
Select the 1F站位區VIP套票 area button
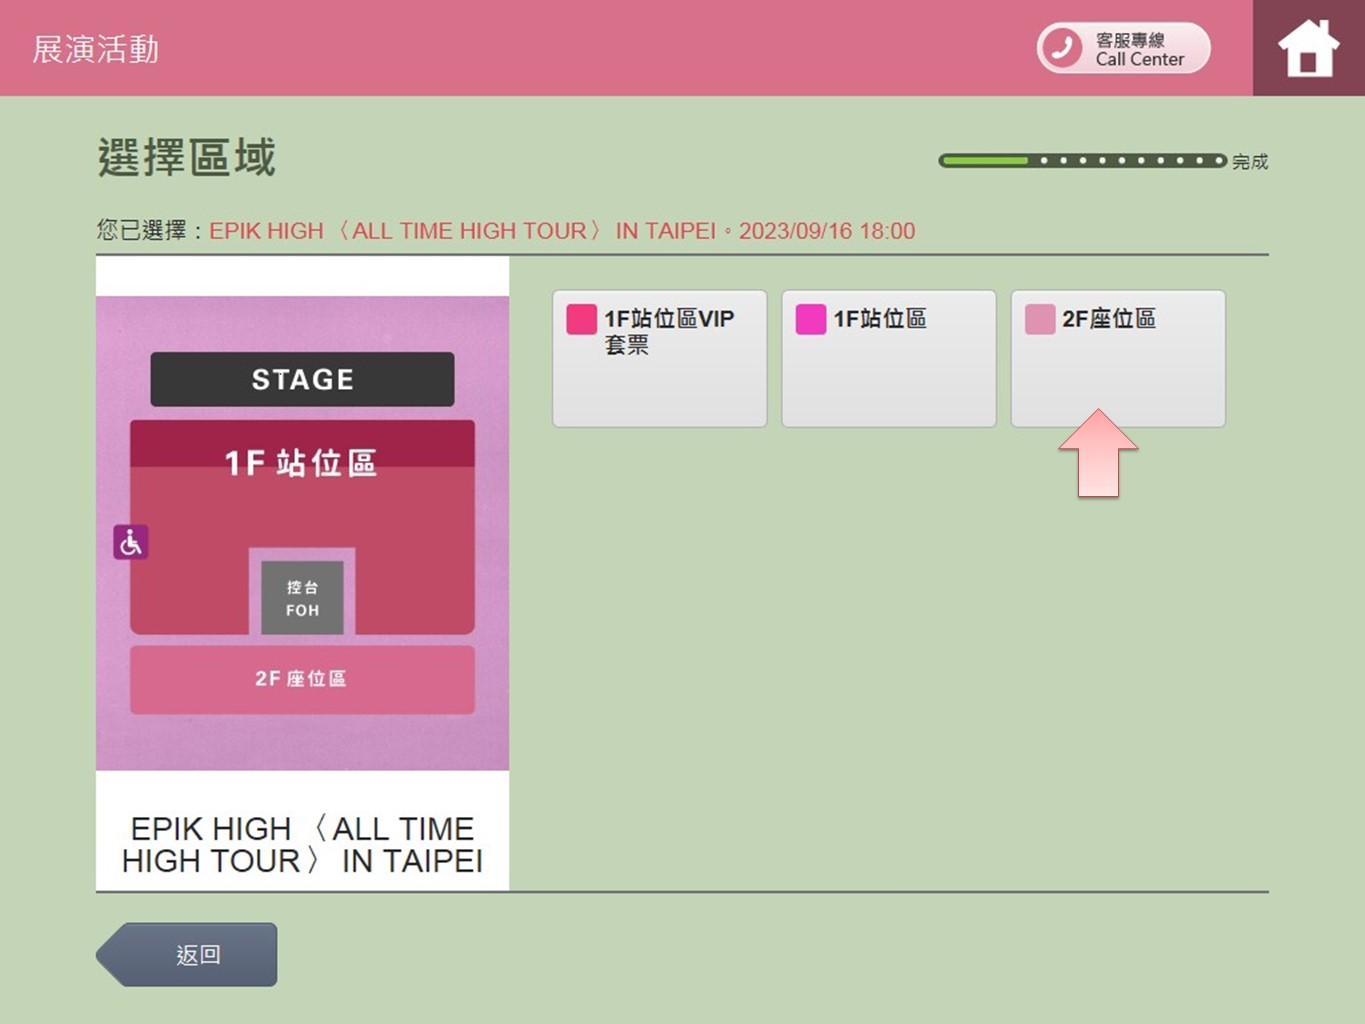click(x=659, y=358)
